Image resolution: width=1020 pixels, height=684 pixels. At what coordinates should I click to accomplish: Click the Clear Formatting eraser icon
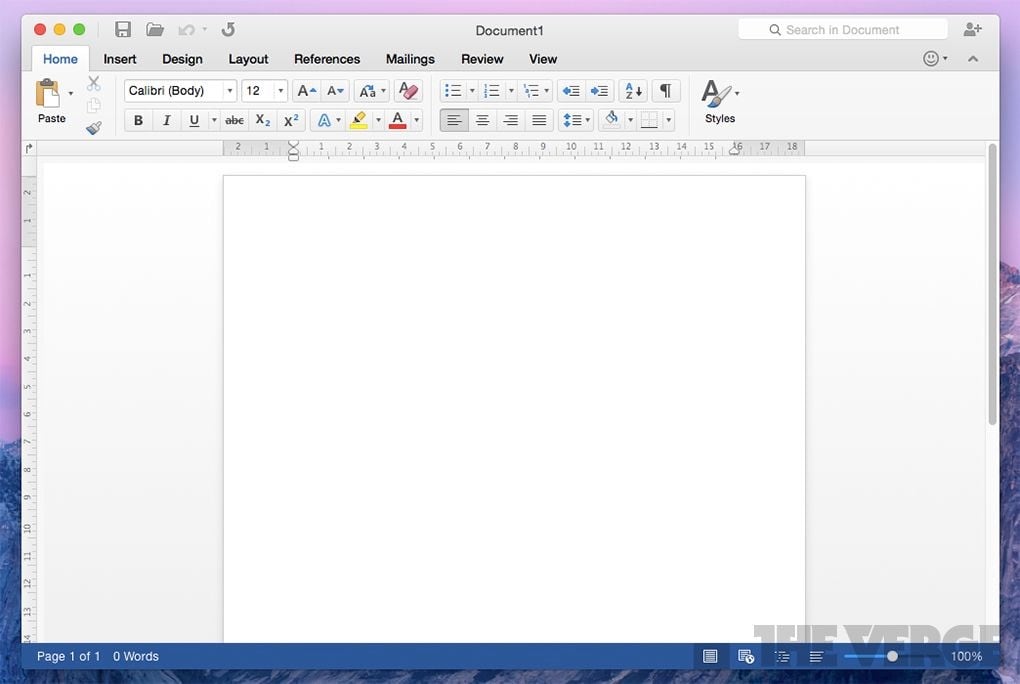pos(407,91)
